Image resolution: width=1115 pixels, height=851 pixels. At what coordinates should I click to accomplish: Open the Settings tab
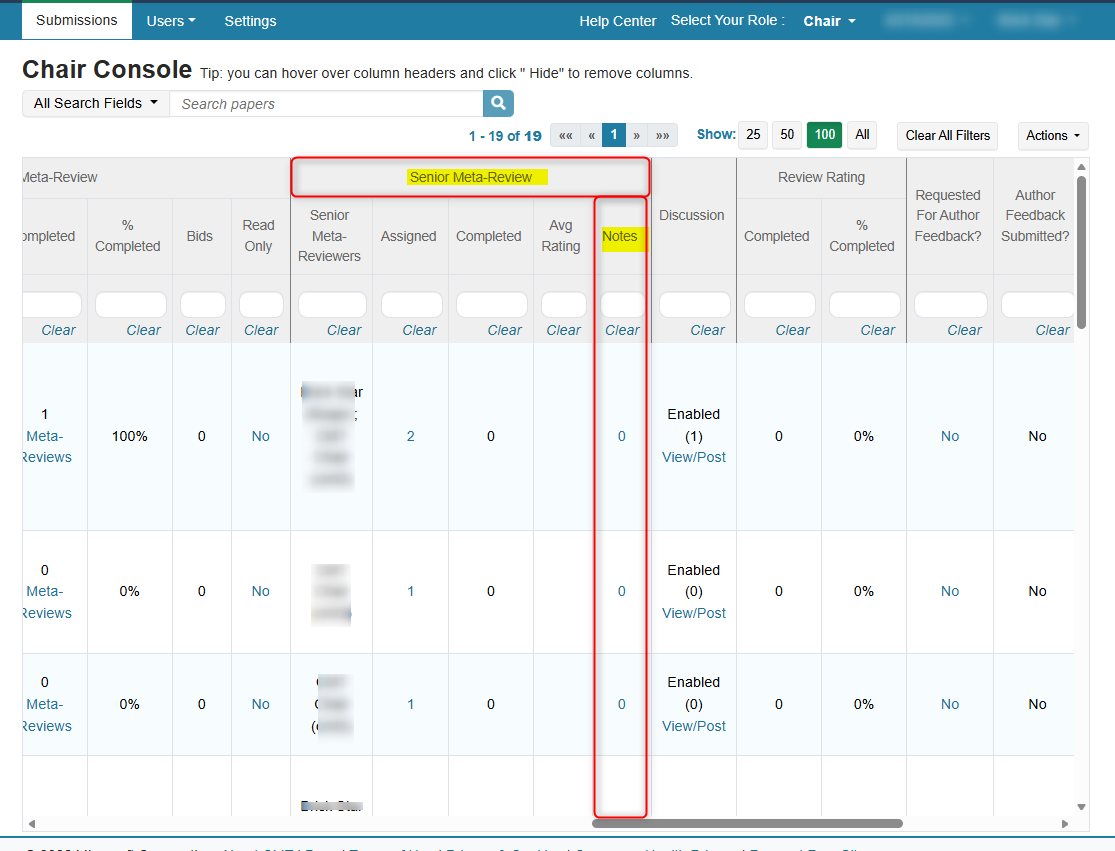(250, 21)
